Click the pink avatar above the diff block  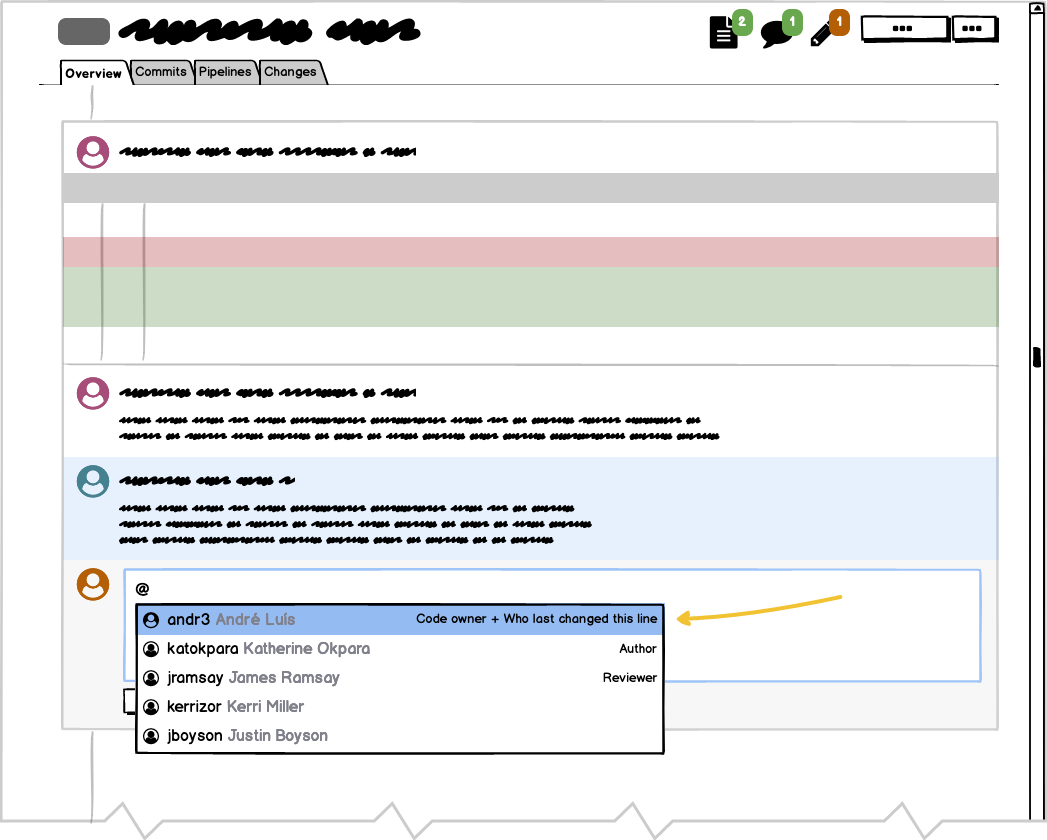[x=93, y=152]
